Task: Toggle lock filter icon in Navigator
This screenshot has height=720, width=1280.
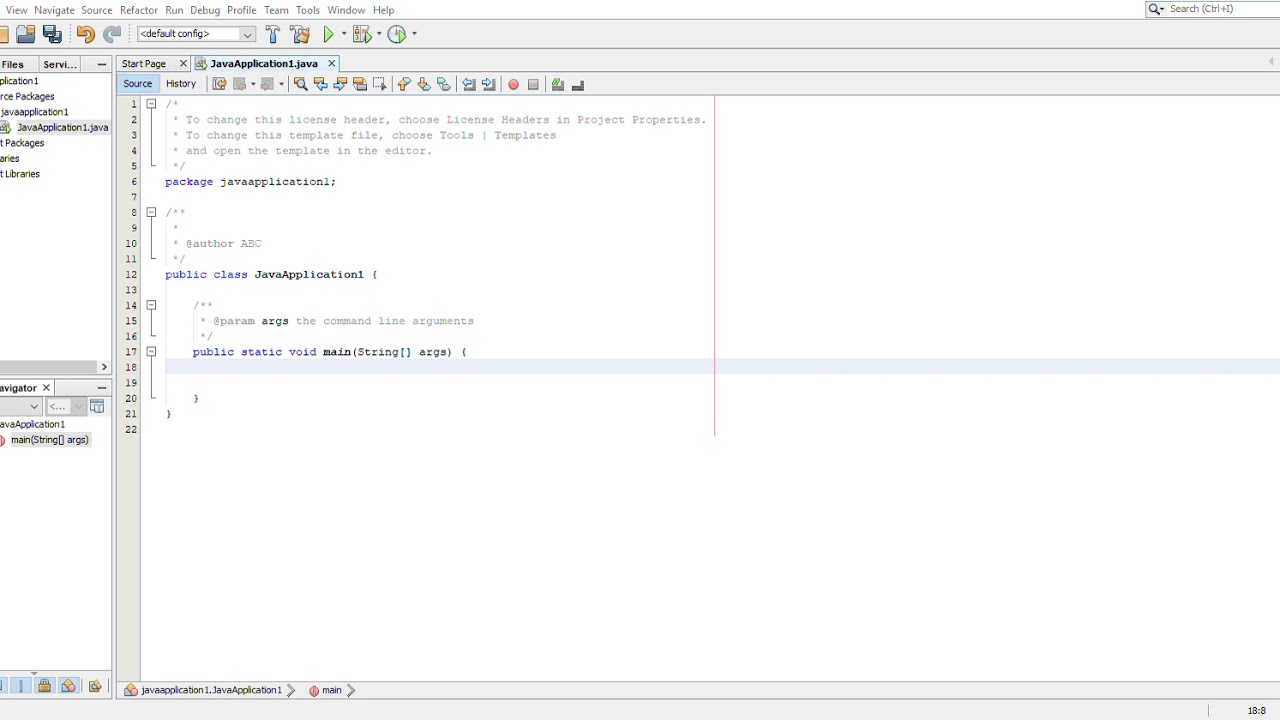Action: tap(44, 686)
